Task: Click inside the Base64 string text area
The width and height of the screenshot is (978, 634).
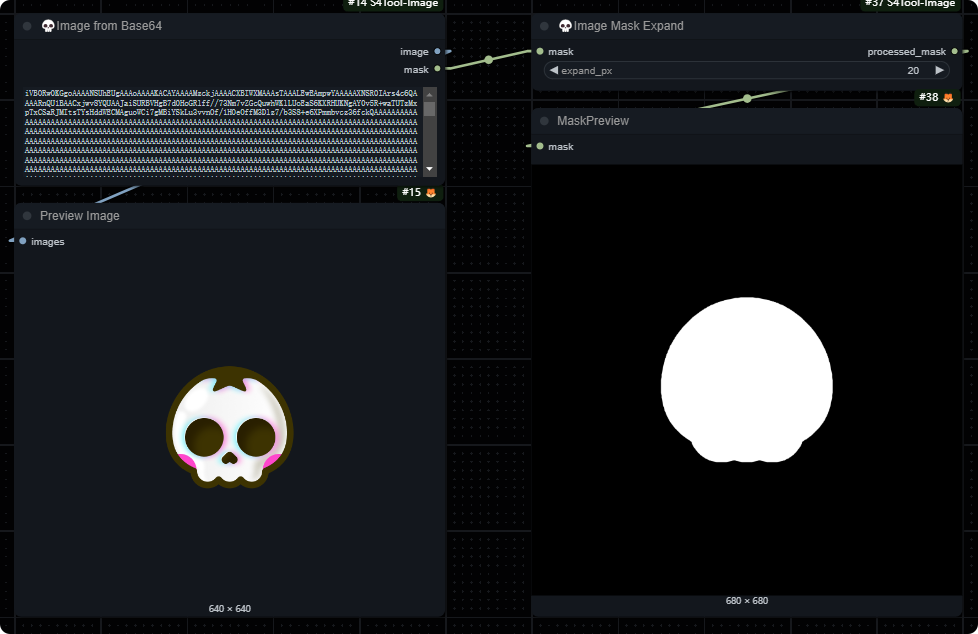Action: (x=220, y=132)
